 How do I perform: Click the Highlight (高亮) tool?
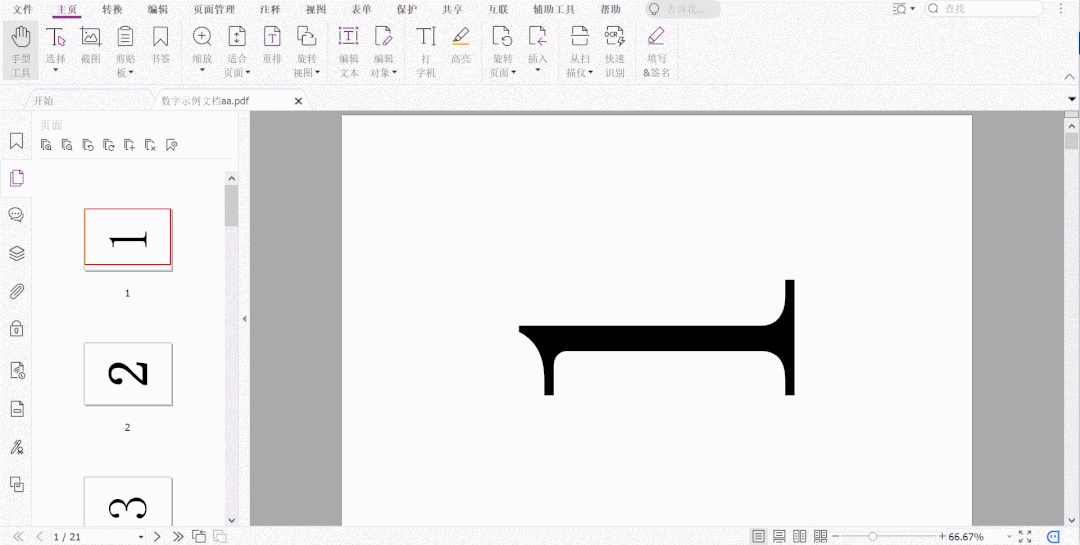pyautogui.click(x=460, y=51)
